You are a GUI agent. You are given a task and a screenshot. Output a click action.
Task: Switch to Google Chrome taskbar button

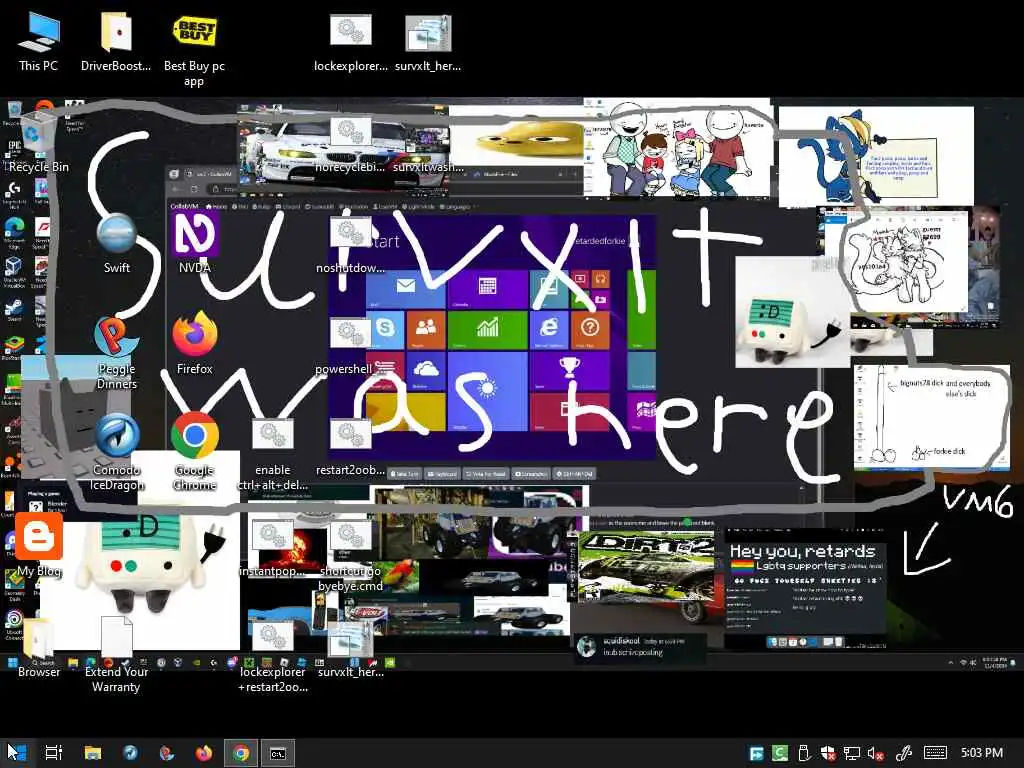[x=241, y=753]
